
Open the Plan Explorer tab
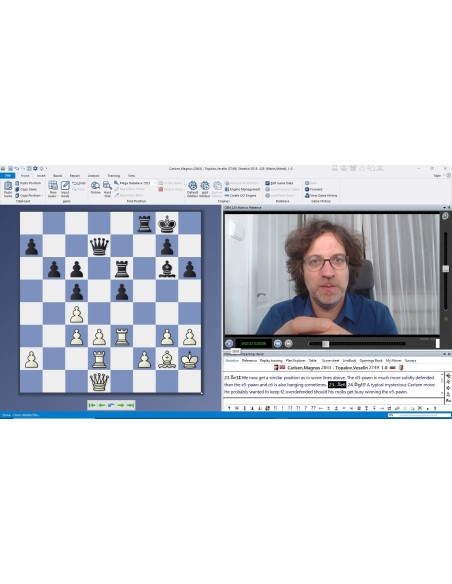tap(296, 361)
